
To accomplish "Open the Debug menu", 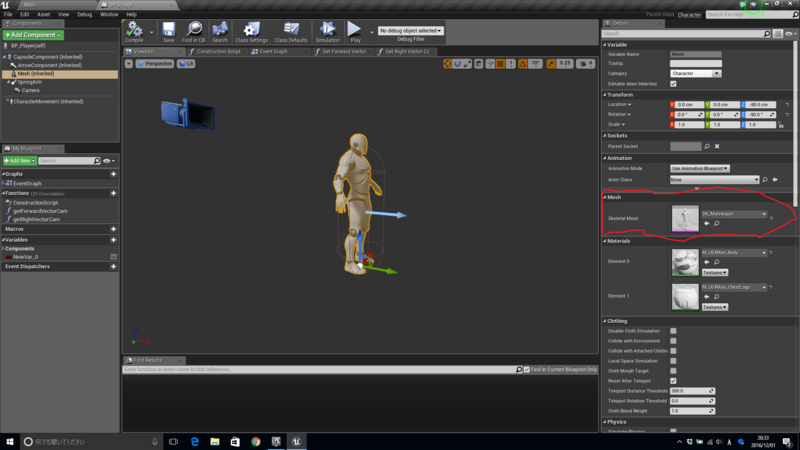I will pyautogui.click(x=84, y=14).
